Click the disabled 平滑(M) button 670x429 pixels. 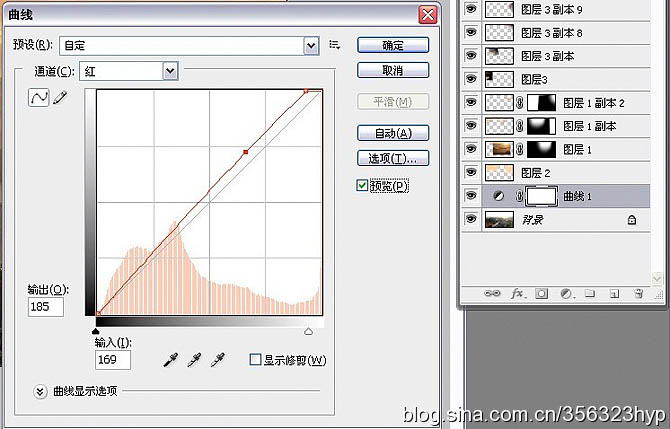[x=393, y=102]
